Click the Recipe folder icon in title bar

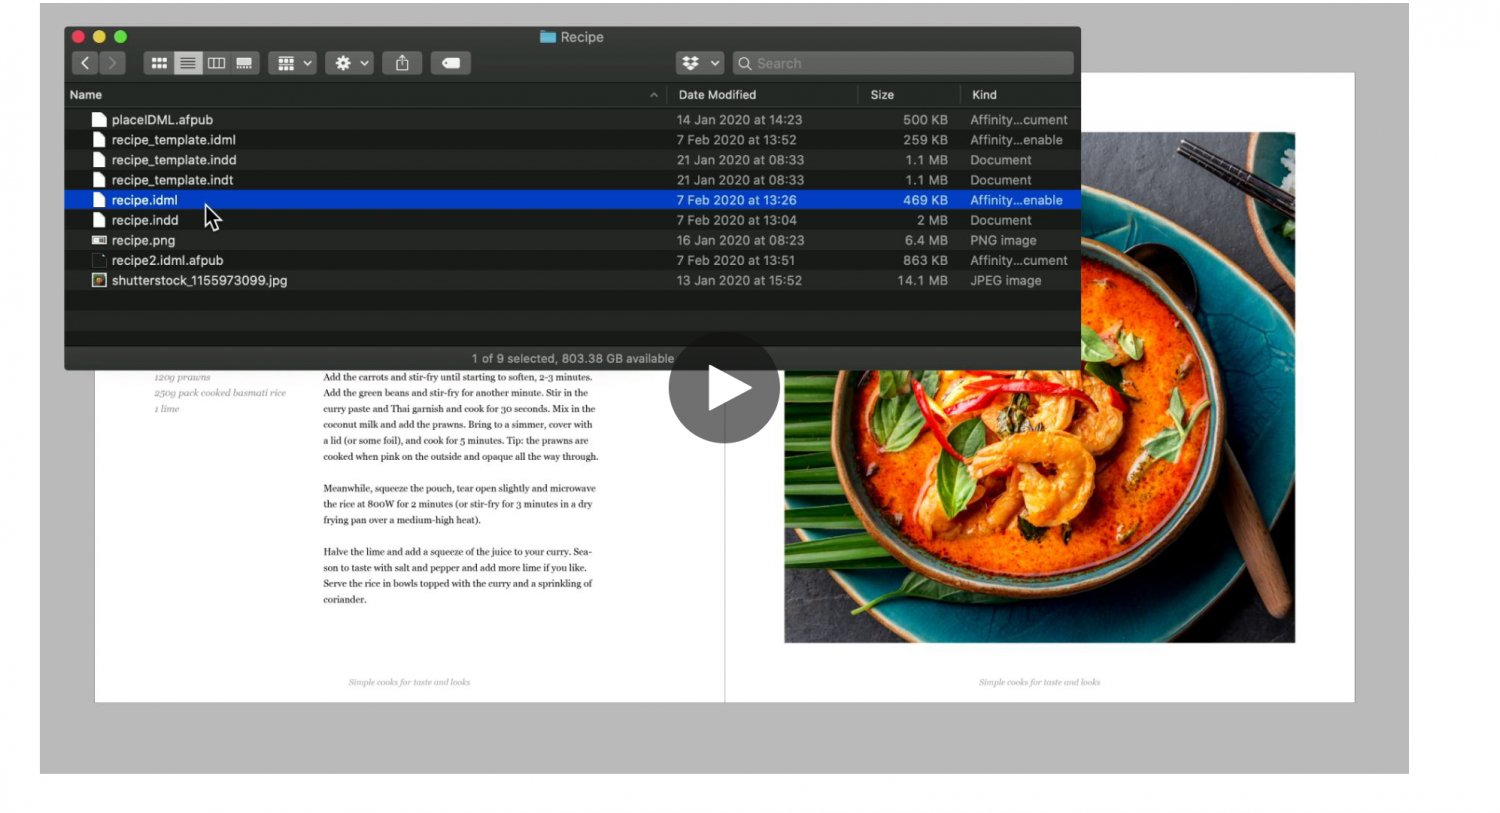[x=548, y=37]
